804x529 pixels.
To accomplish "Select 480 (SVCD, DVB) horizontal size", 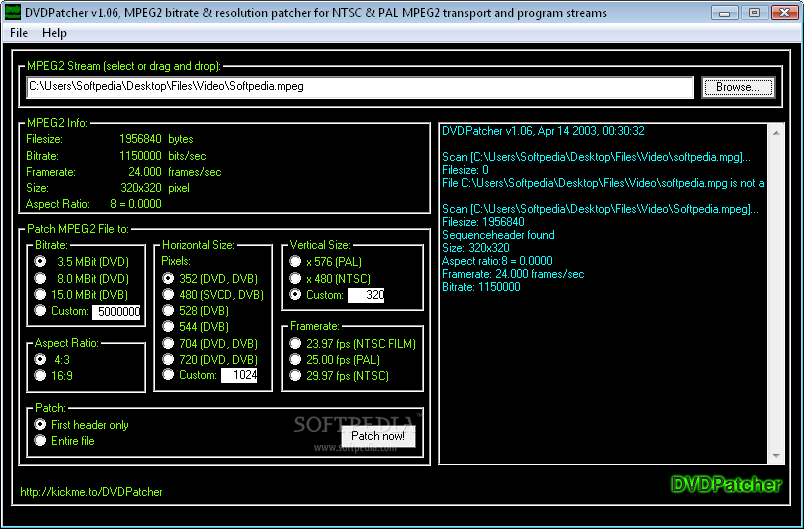I will [x=213, y=295].
